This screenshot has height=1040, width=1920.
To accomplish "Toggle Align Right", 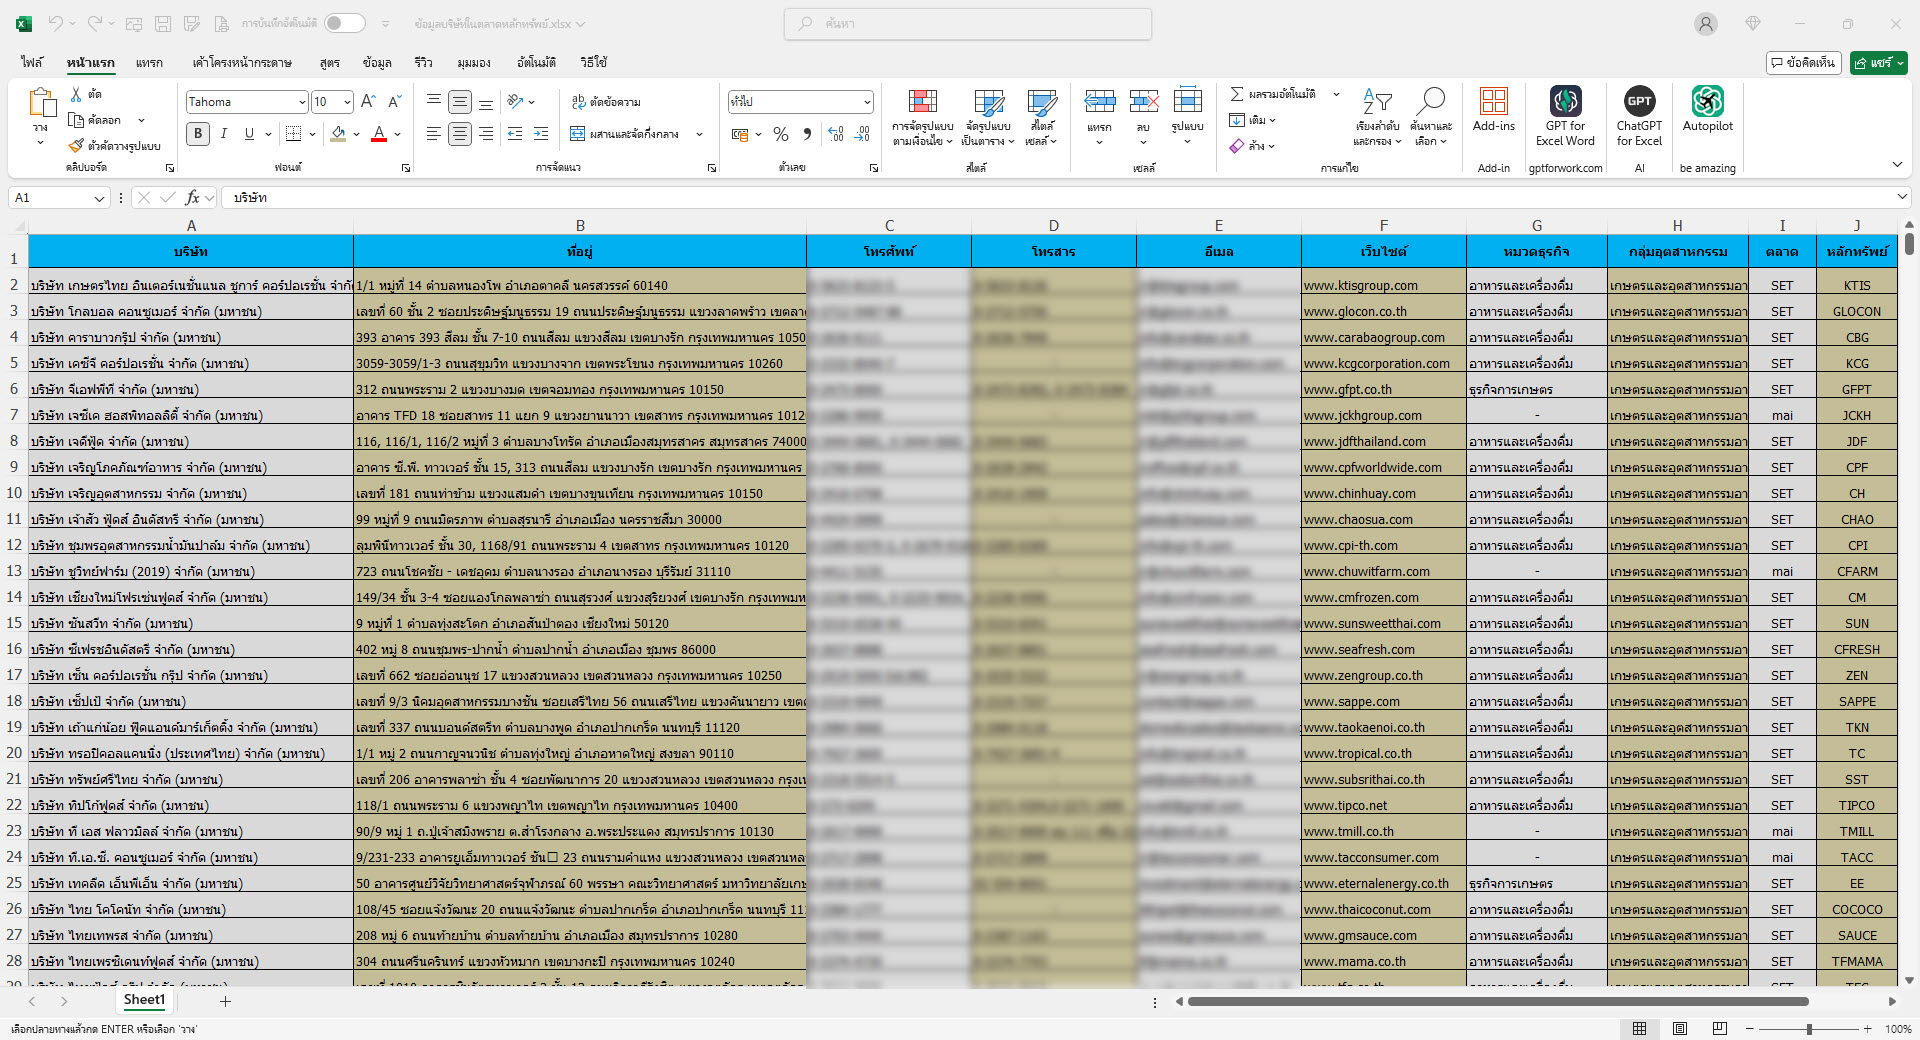I will pyautogui.click(x=486, y=134).
